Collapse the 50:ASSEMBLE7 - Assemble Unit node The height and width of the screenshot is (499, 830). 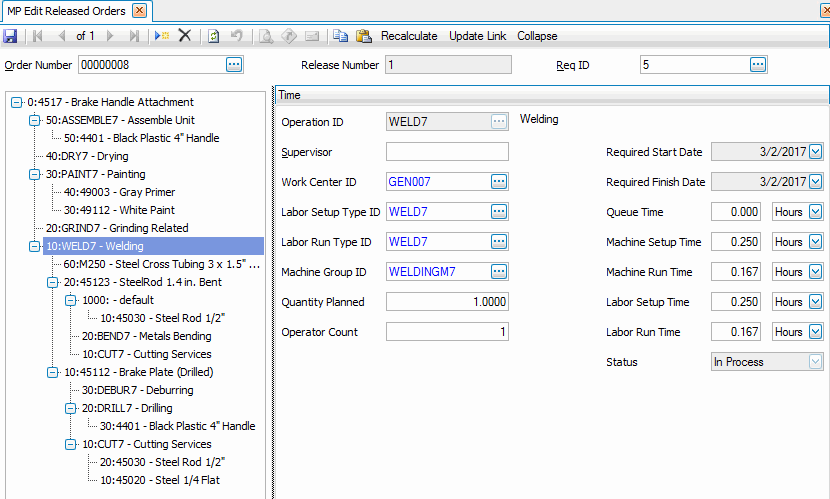pos(37,120)
